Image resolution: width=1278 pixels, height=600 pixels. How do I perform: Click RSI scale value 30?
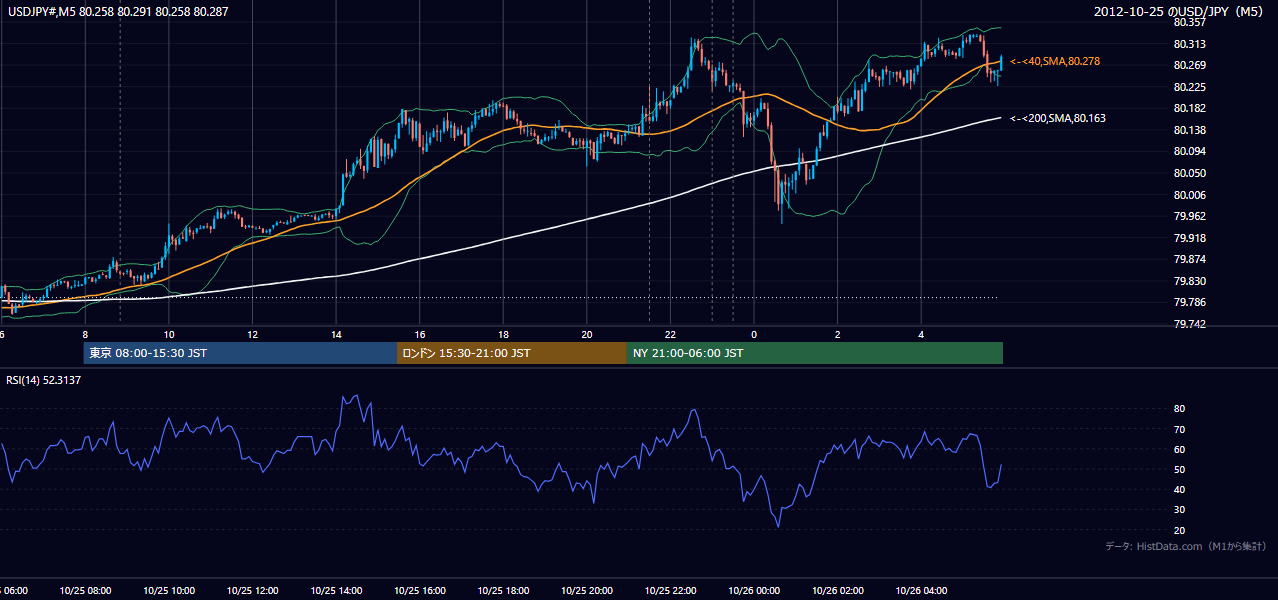coord(1179,510)
